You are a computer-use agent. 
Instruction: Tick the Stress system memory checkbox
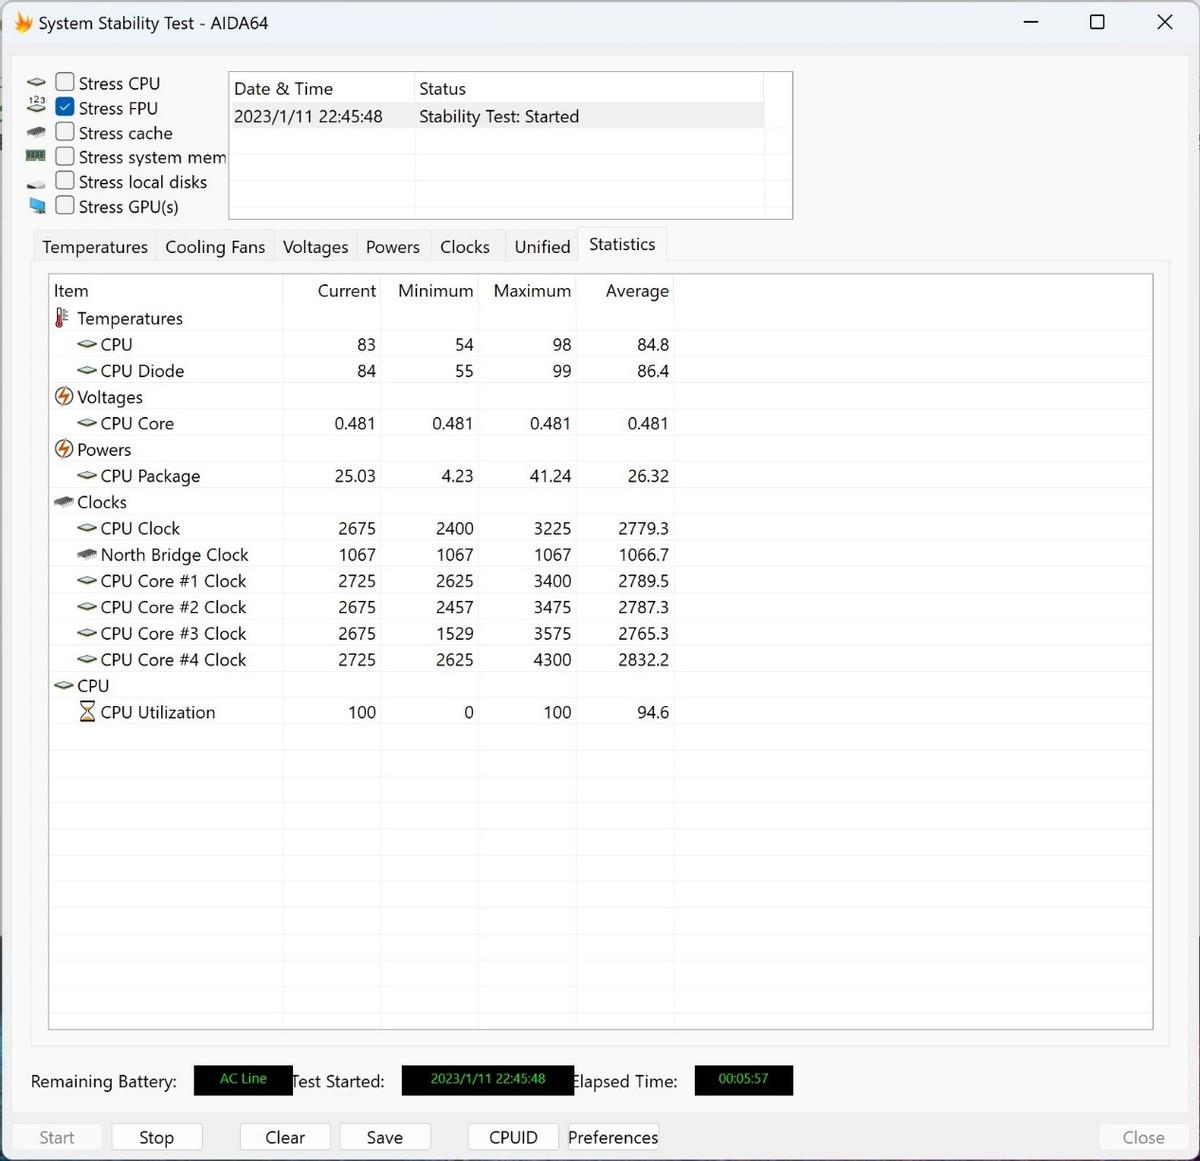(65, 156)
